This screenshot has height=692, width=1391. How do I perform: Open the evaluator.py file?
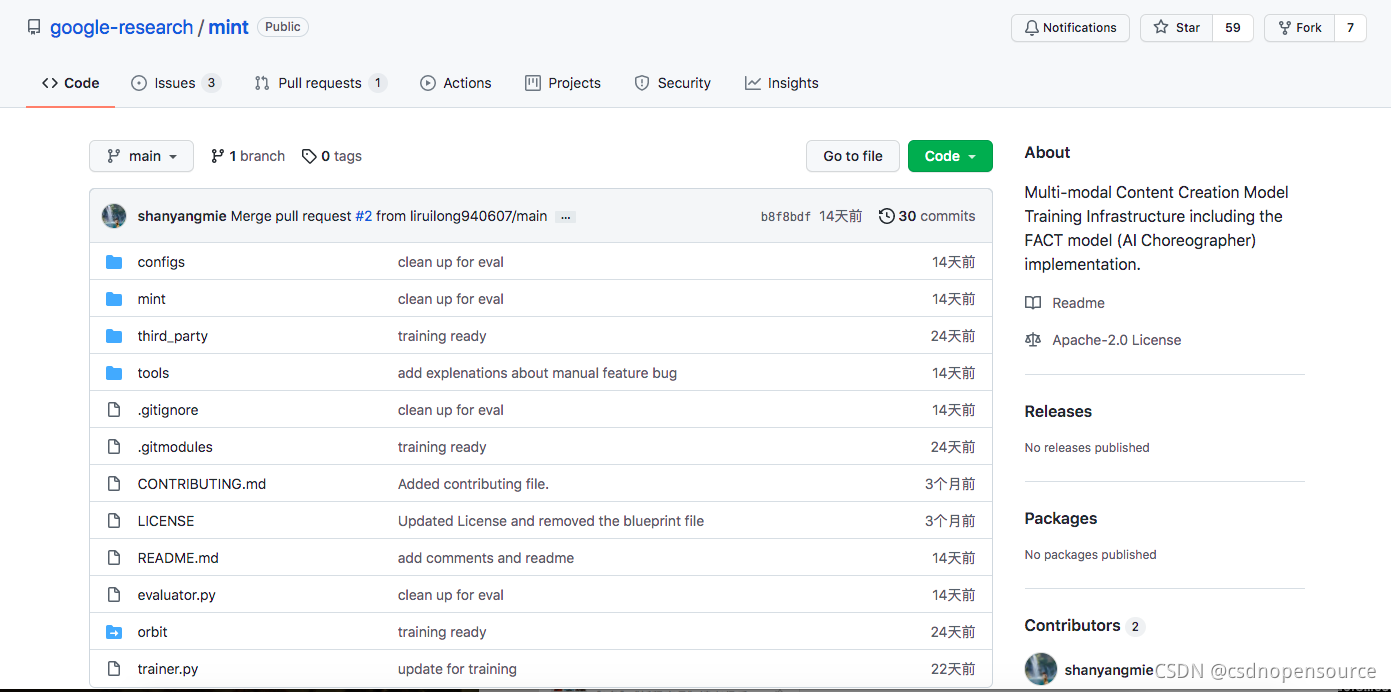tap(177, 595)
